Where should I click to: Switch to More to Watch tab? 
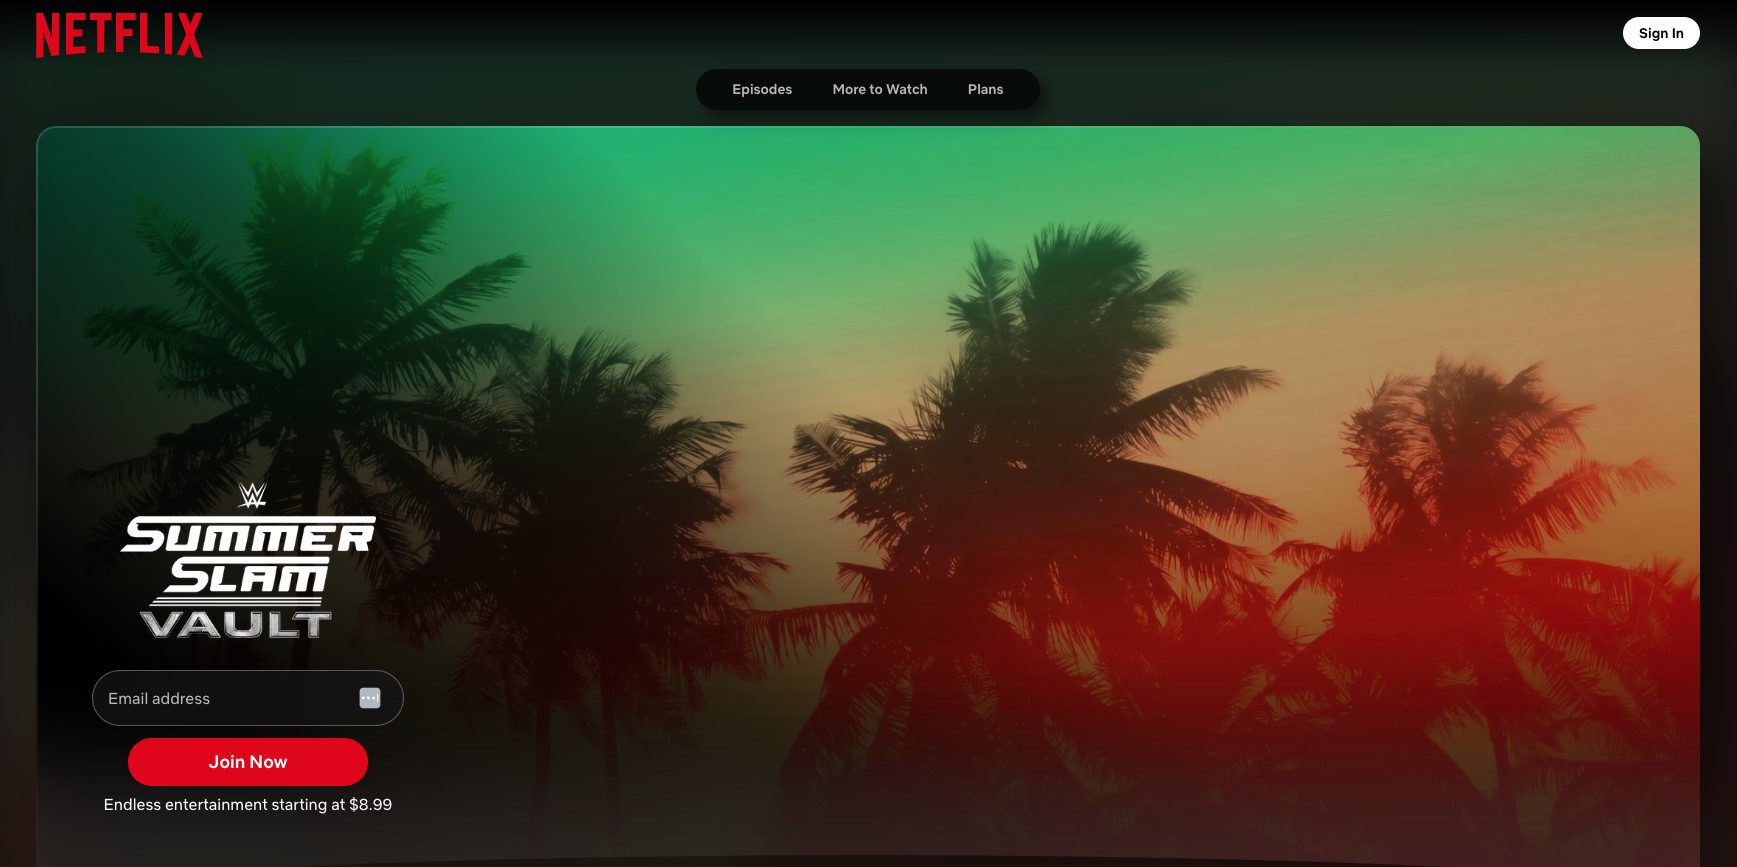[880, 89]
